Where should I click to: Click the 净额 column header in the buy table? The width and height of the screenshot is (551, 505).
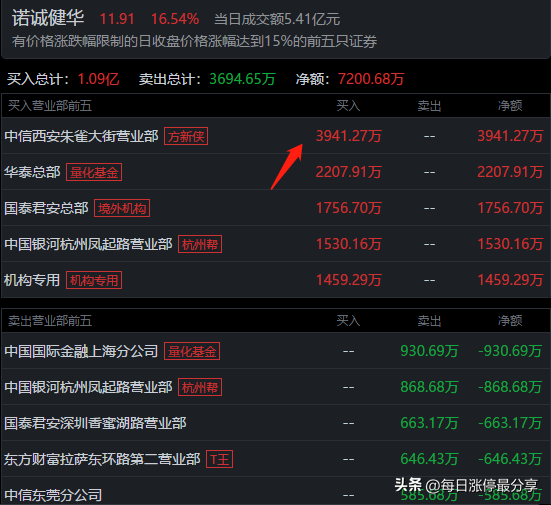510,106
